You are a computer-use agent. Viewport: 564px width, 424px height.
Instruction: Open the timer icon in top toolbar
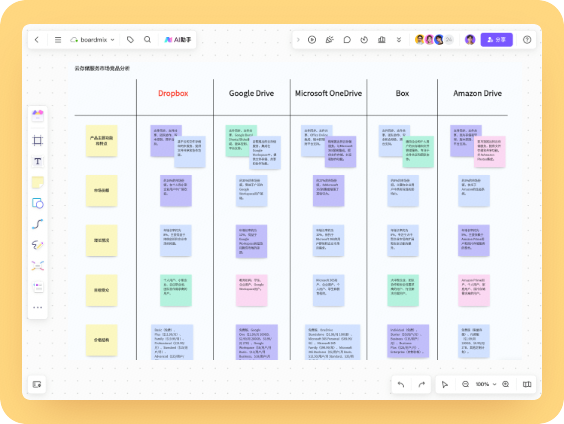(364, 40)
